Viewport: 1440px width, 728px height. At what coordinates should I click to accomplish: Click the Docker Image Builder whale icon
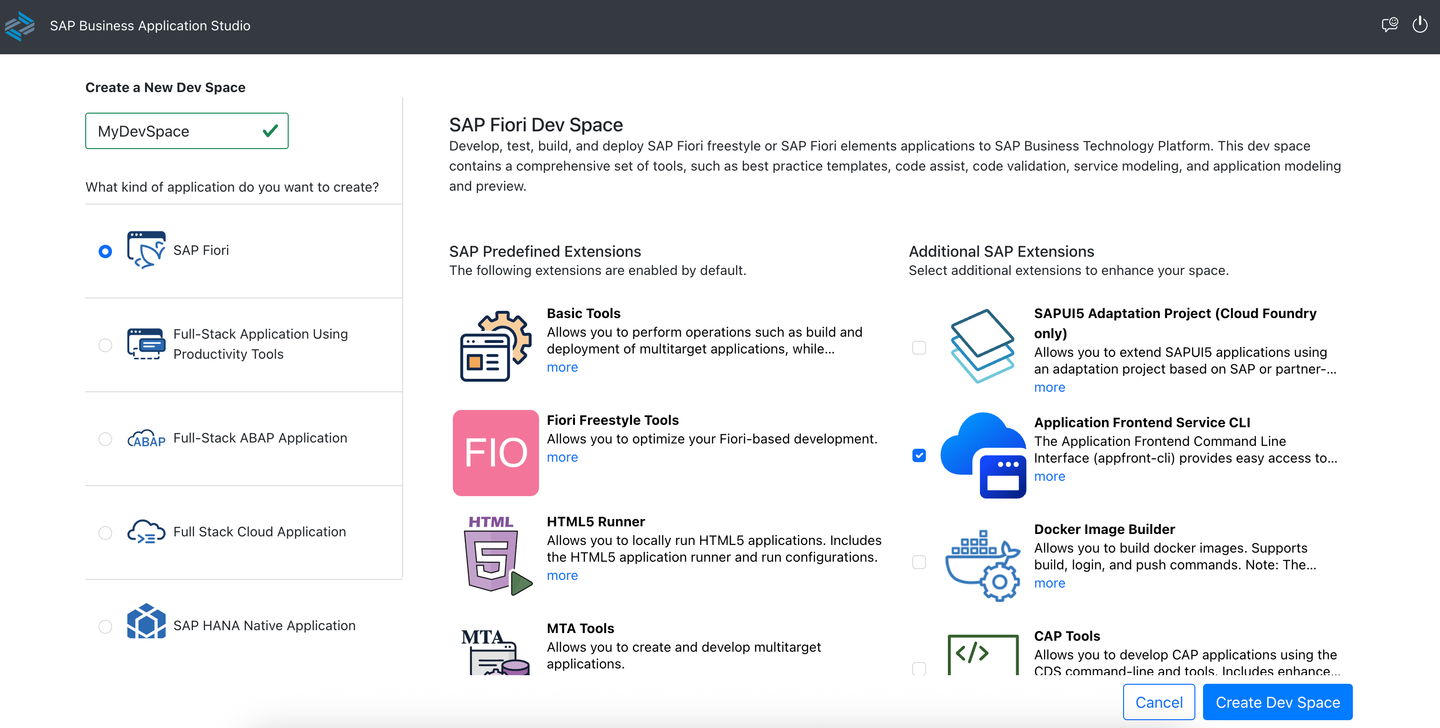click(x=983, y=564)
